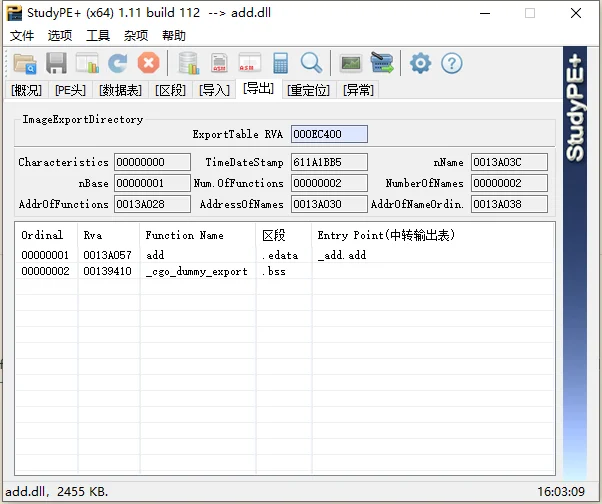Click the database cylinder chart icon
Image resolution: width=602 pixels, height=504 pixels.
189,63
